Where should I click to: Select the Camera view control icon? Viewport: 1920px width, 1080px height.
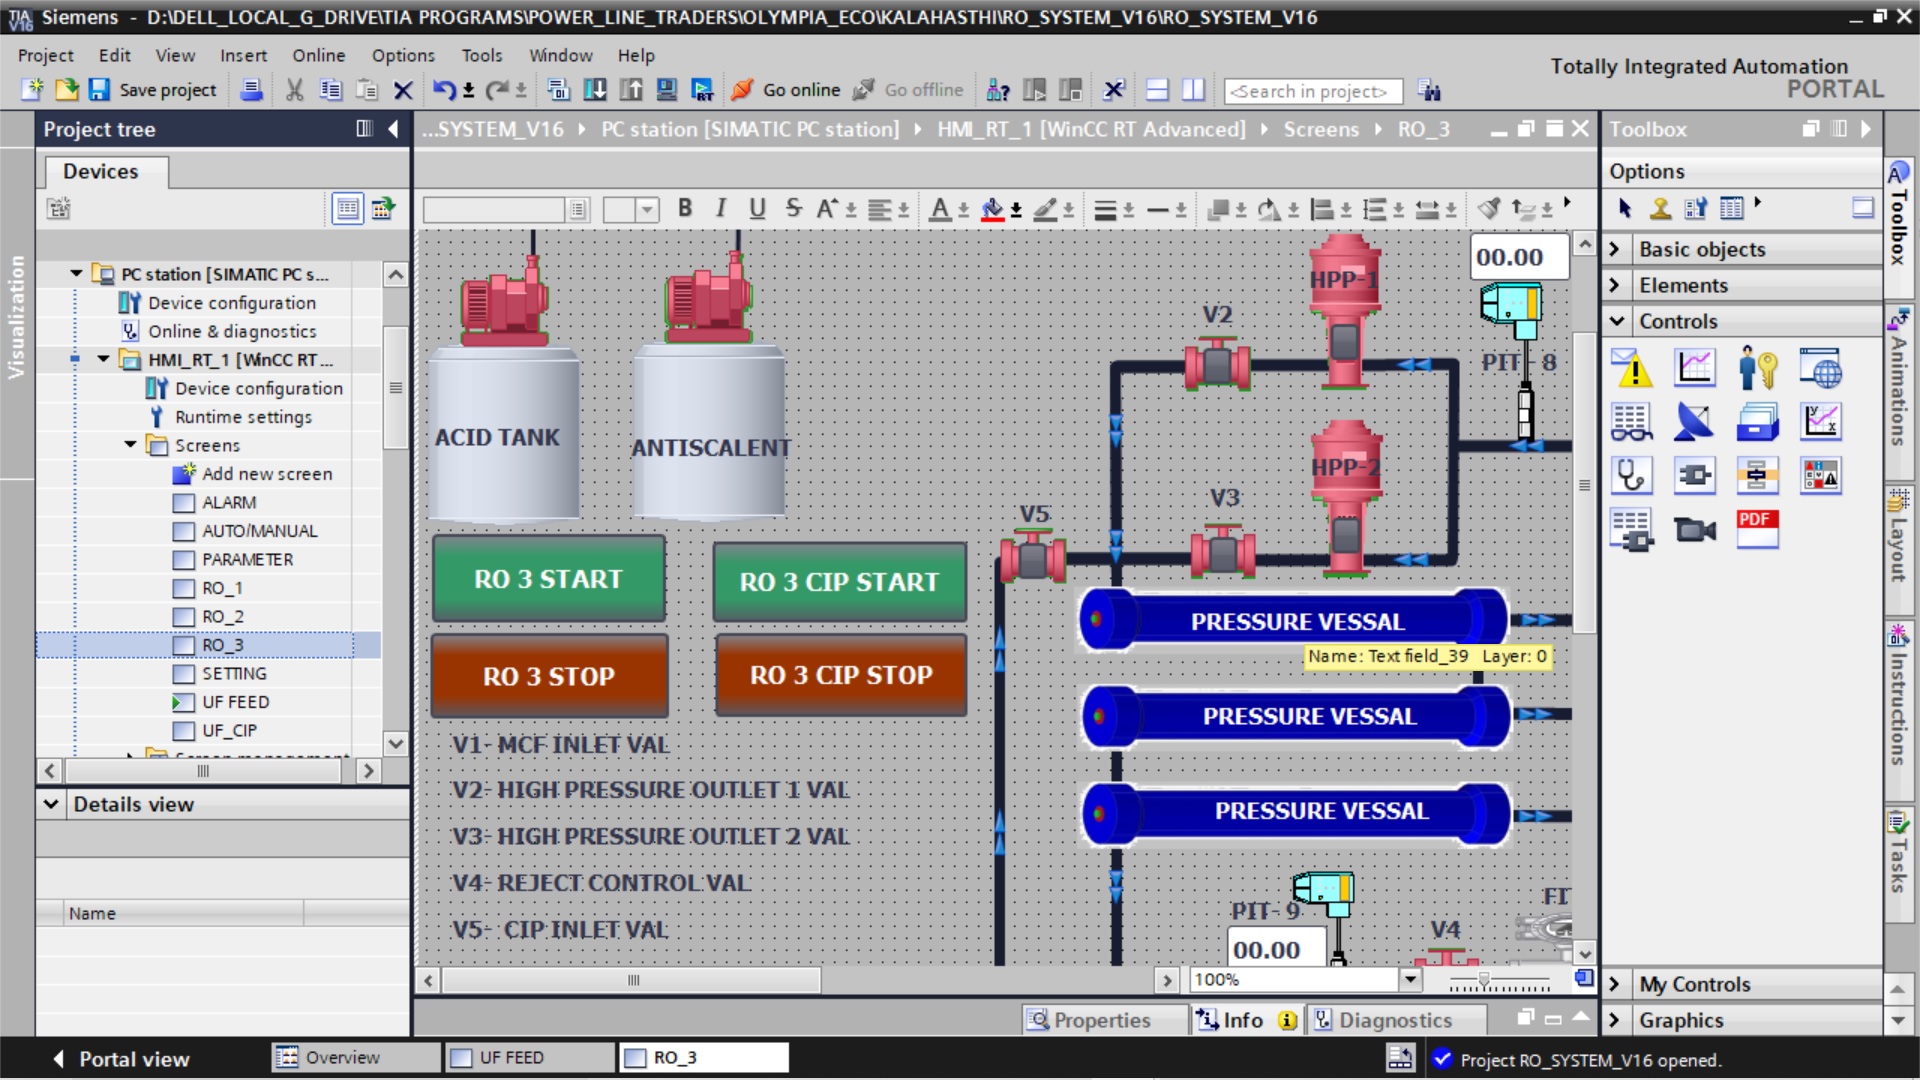(x=1694, y=529)
